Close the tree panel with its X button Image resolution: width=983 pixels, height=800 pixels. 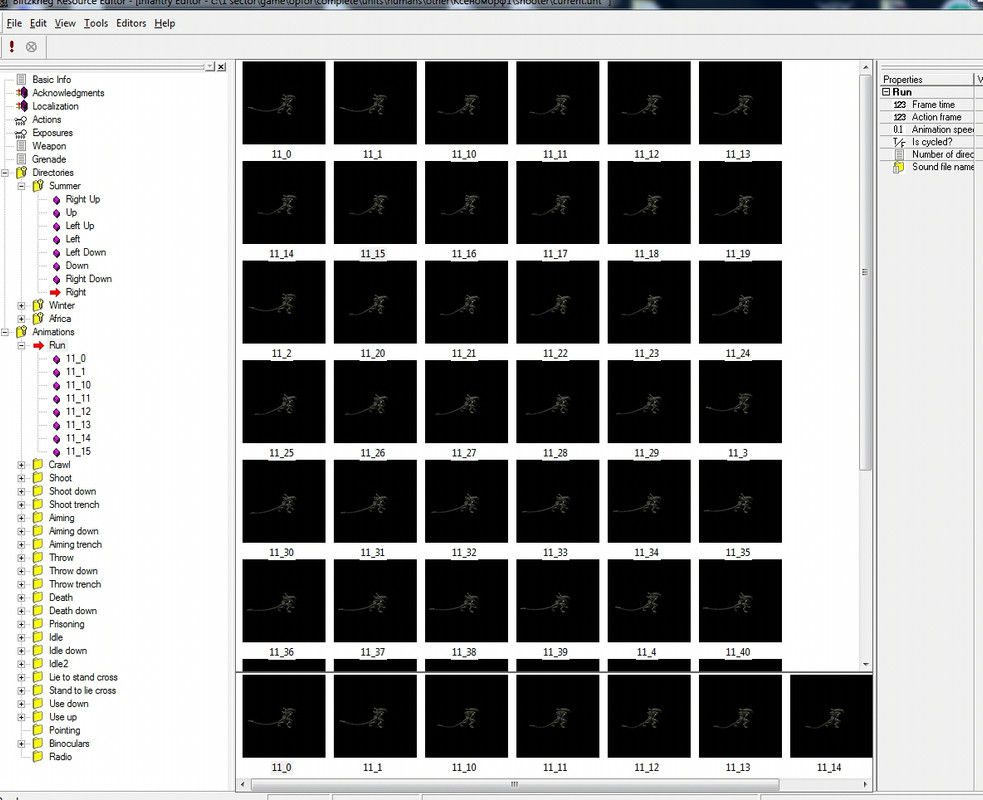[x=221, y=66]
